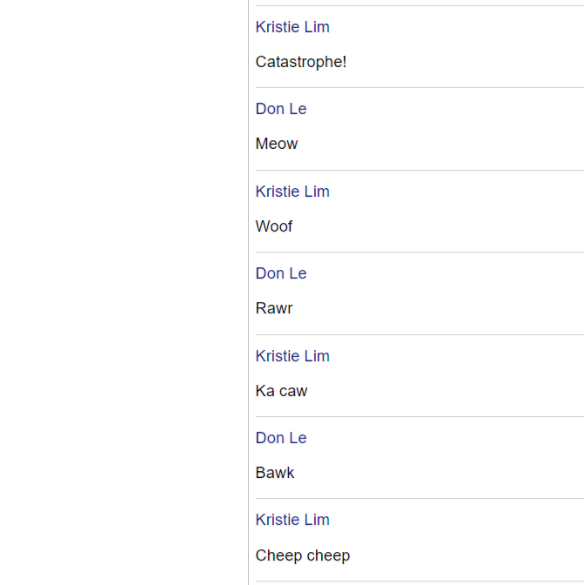Click the separator line below "Bawk"
The image size is (584, 585).
pyautogui.click(x=420, y=498)
